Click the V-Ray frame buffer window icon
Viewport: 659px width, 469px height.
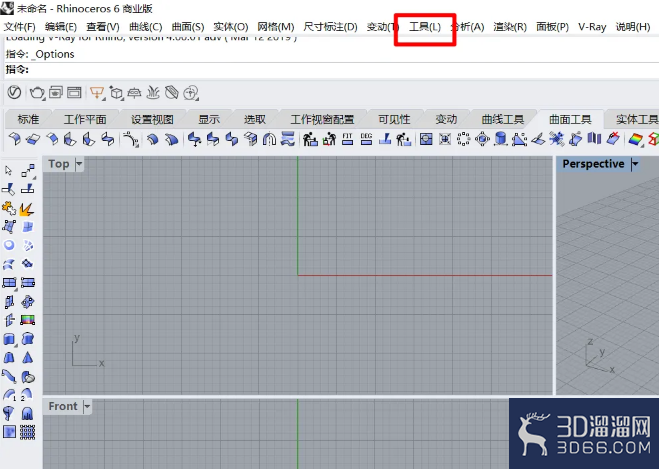(74, 92)
